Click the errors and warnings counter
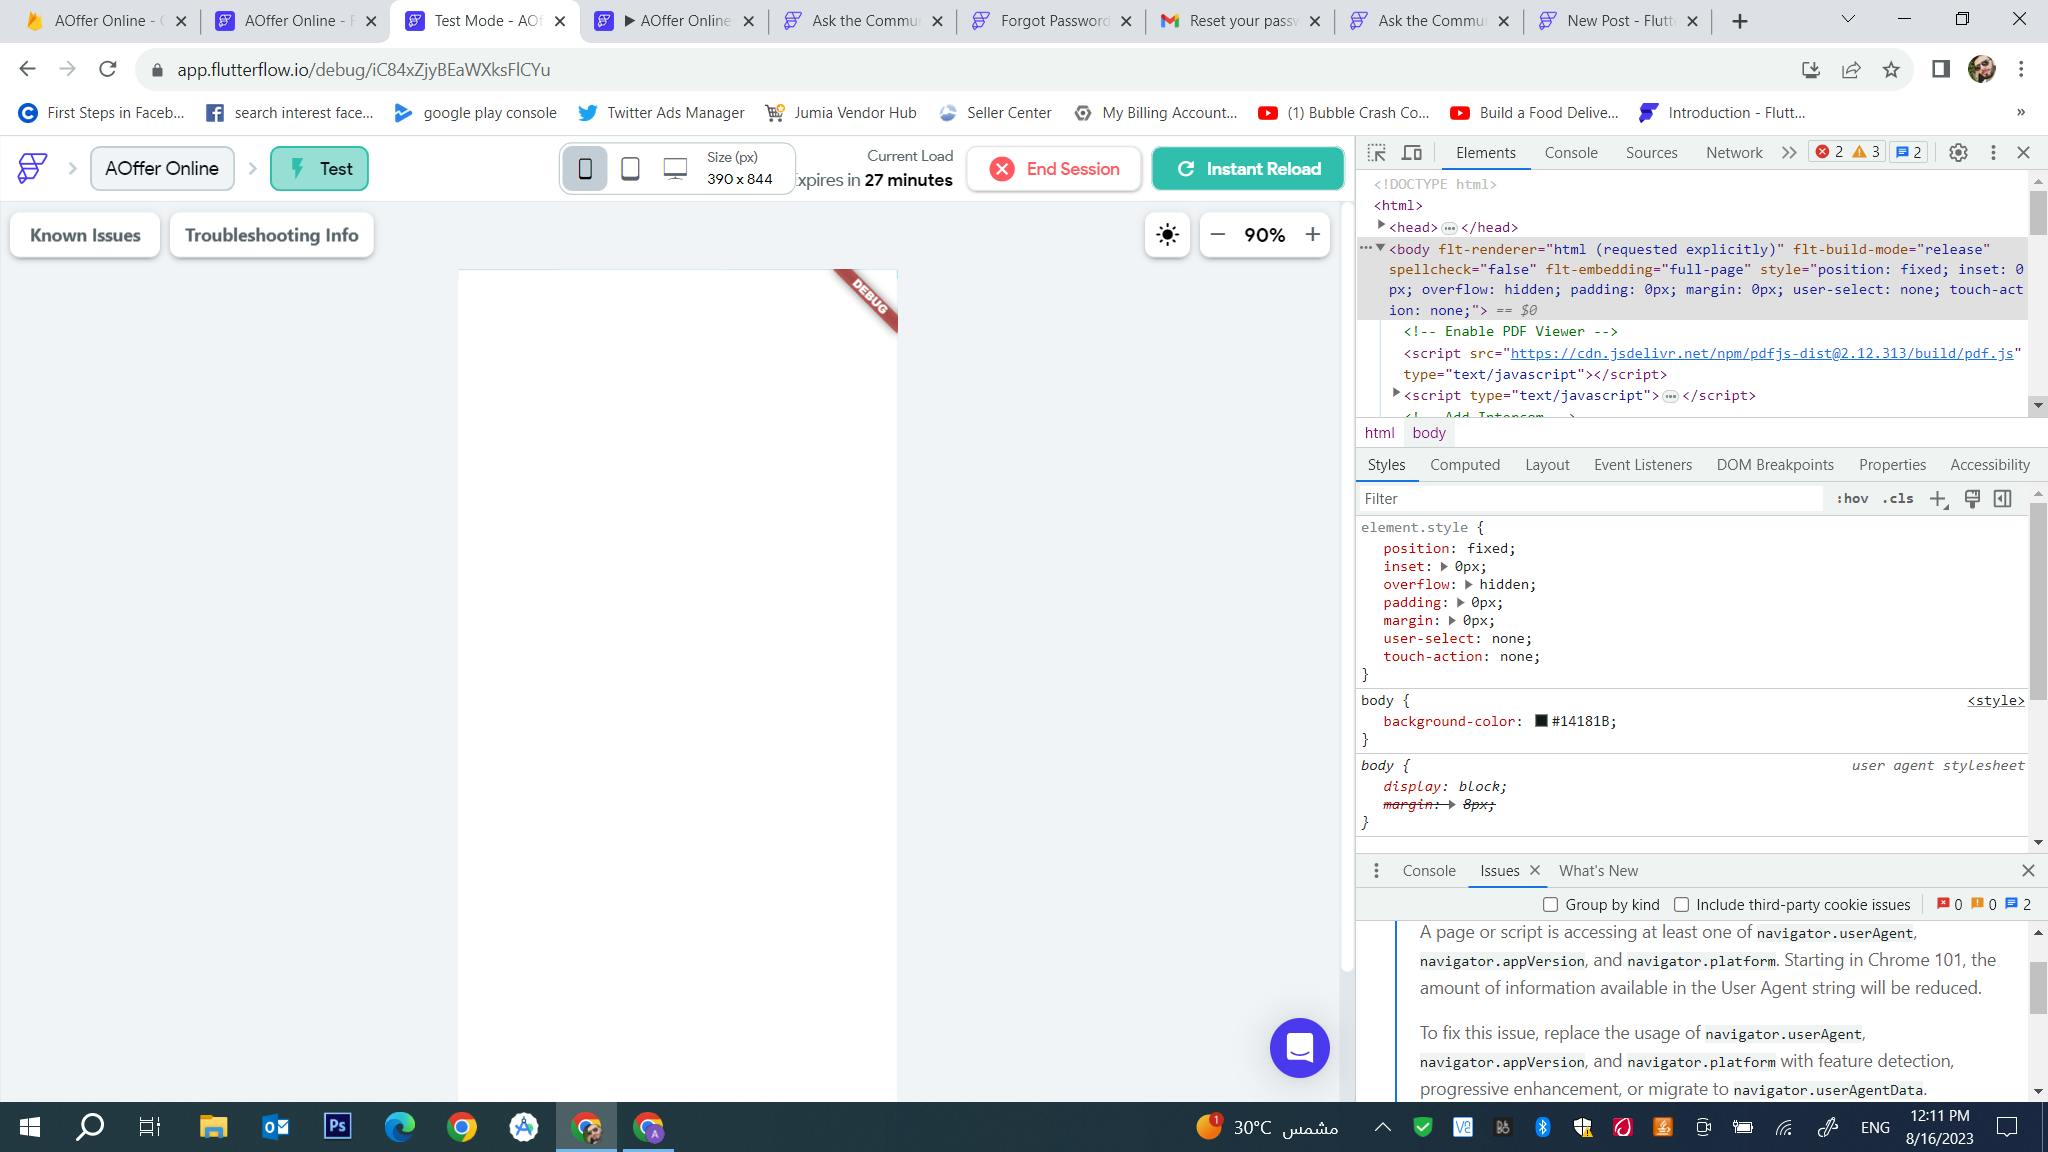Screen dimensions: 2048x1152 1847,152
